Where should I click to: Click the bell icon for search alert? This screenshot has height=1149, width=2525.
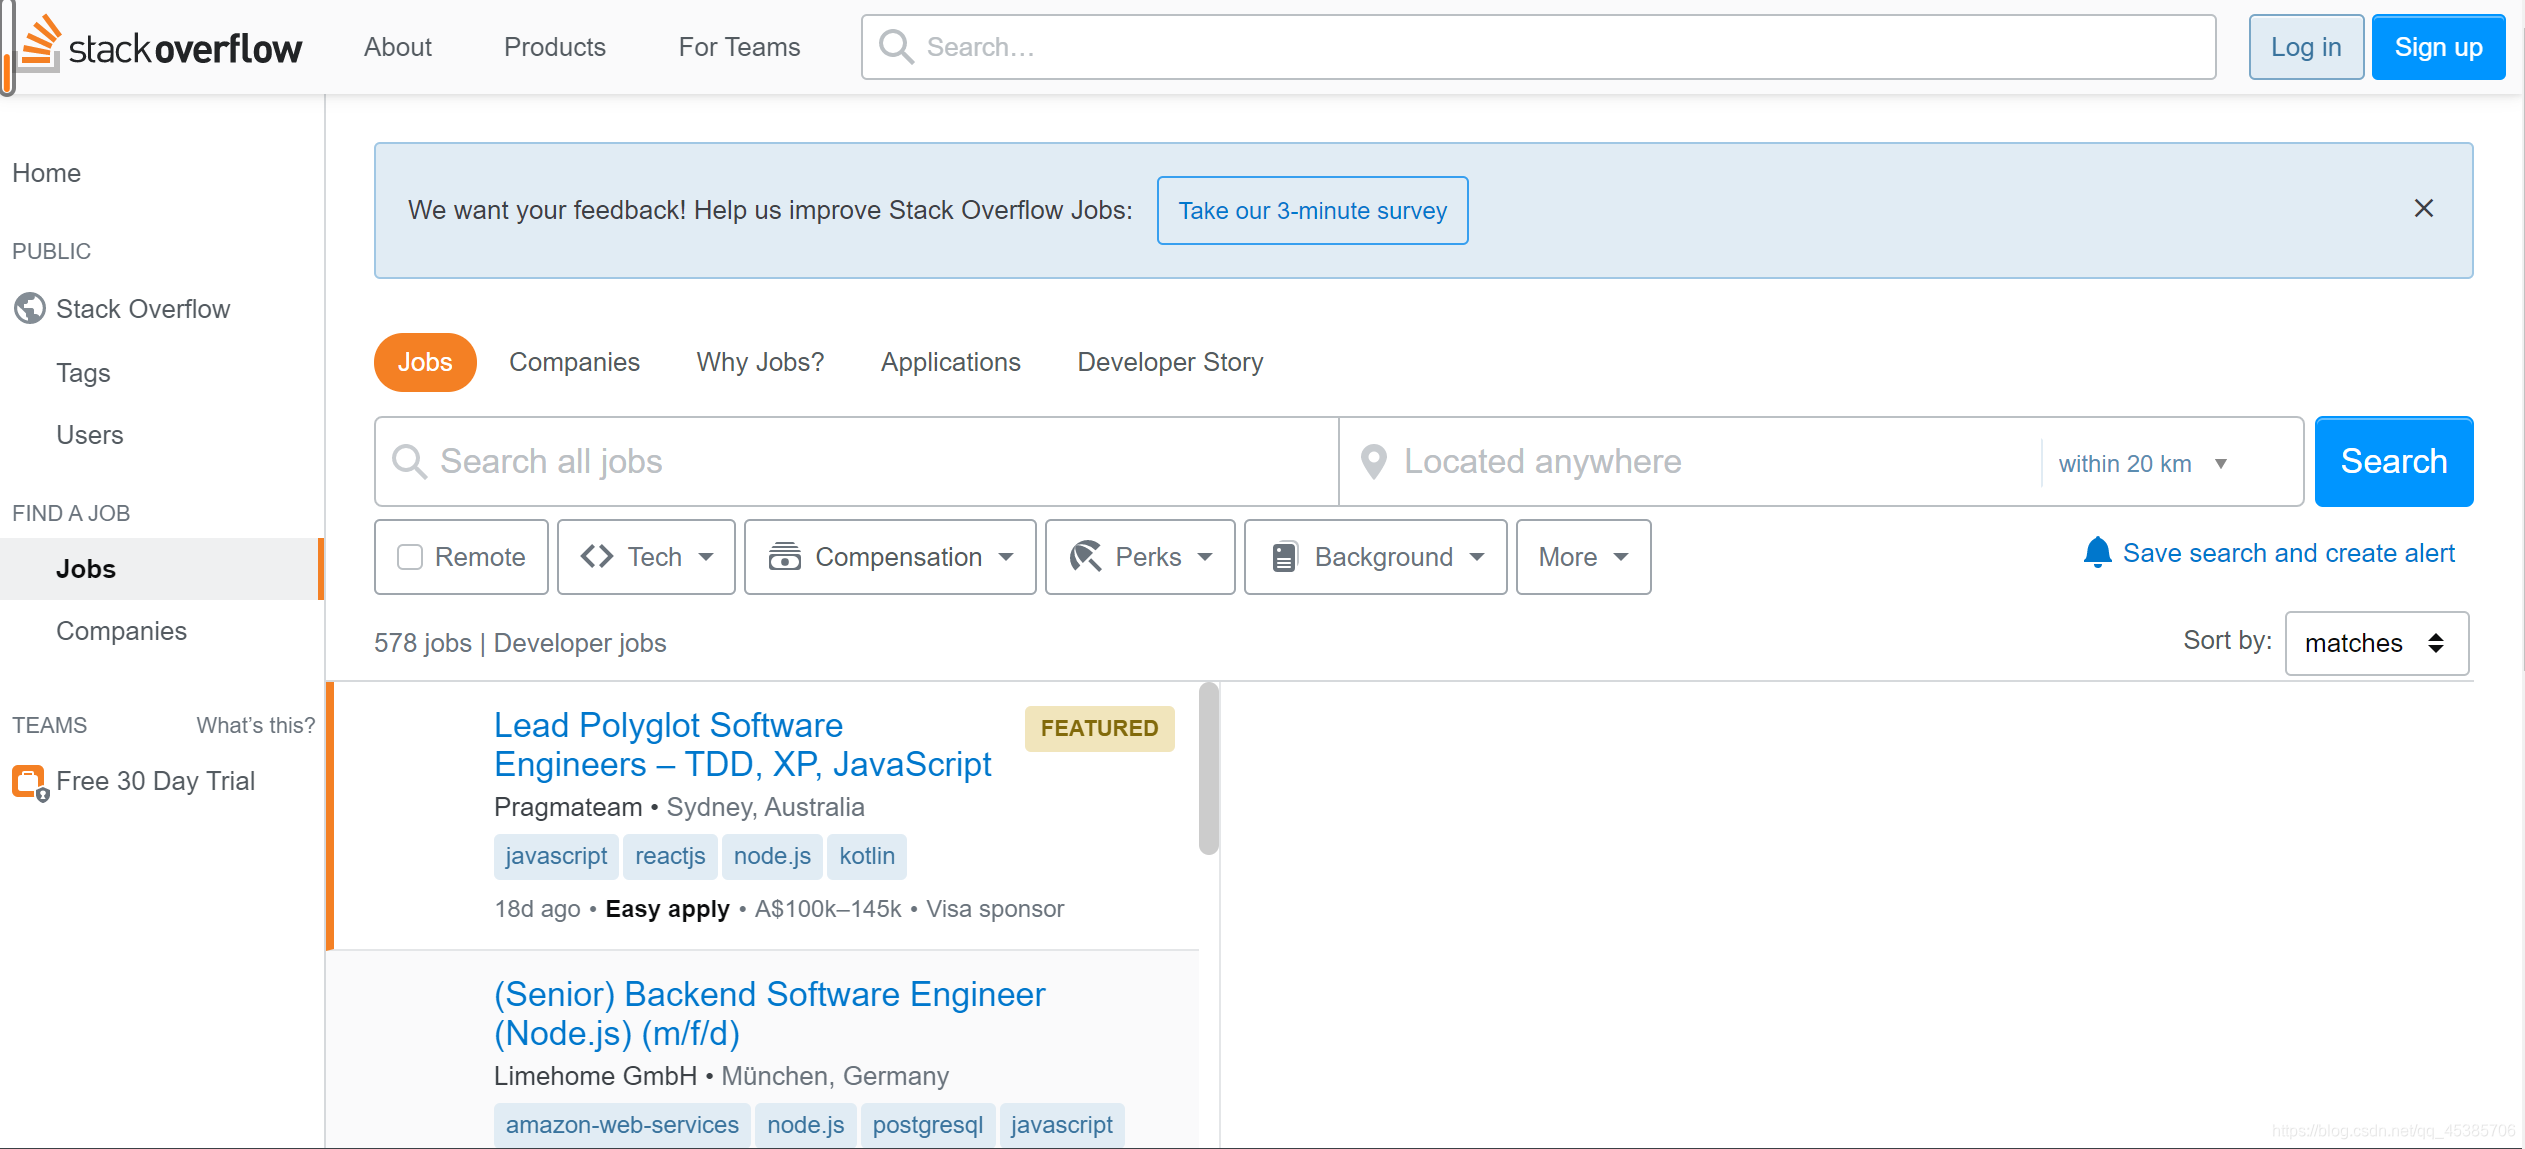(x=2097, y=553)
